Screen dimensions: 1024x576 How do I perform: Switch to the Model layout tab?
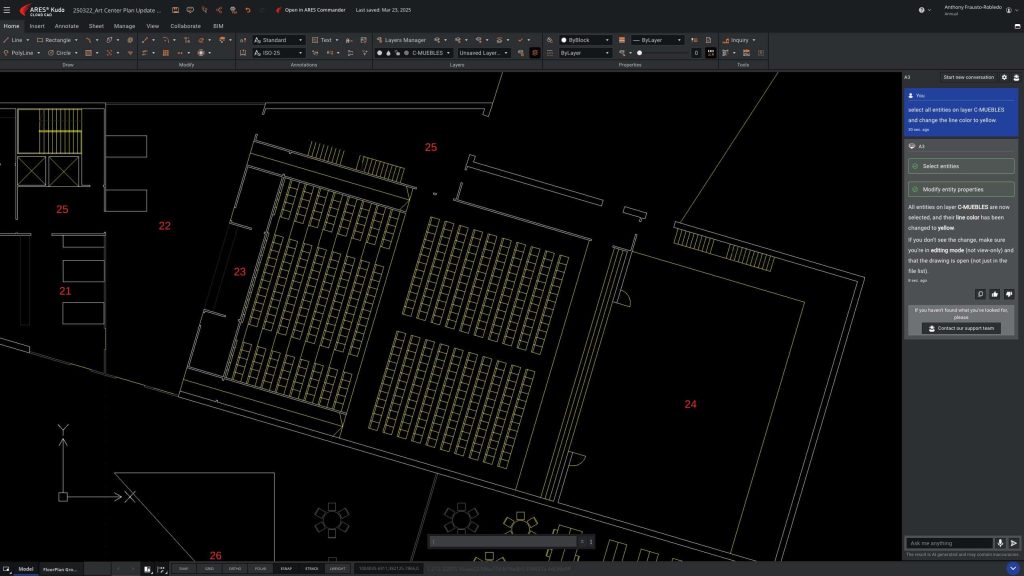[x=25, y=569]
